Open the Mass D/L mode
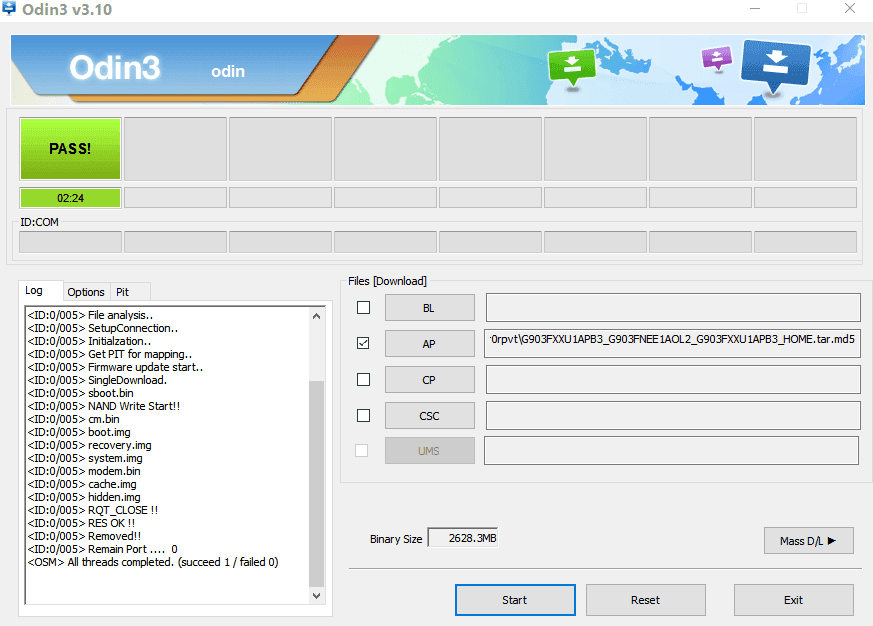 [x=808, y=541]
